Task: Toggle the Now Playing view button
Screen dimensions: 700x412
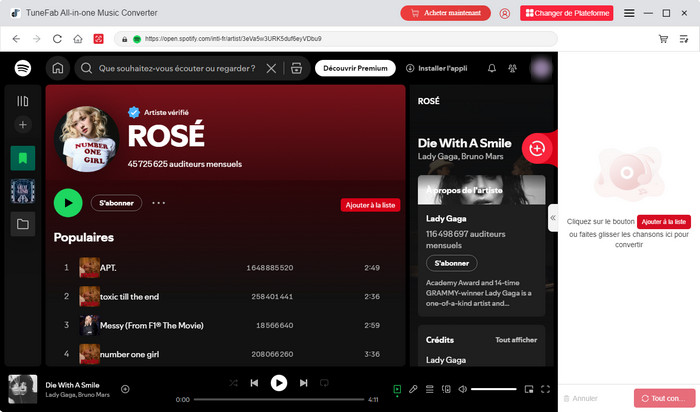Action: [x=397, y=389]
